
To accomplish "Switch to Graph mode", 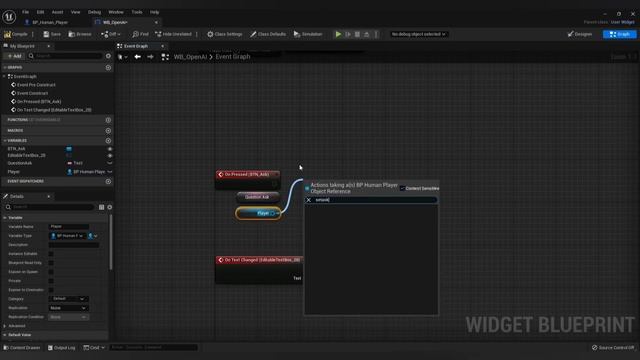I will [619, 34].
